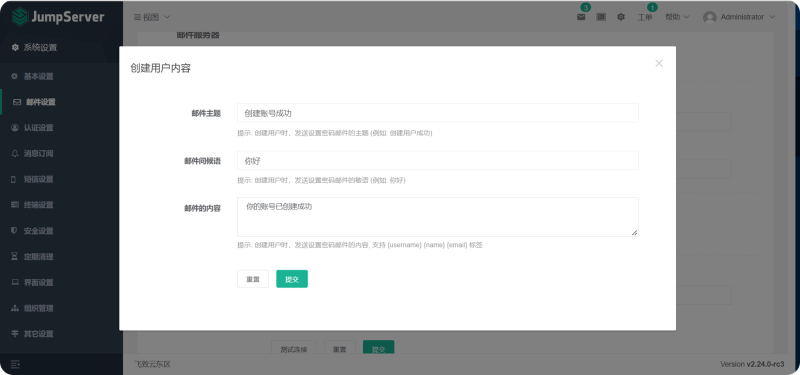The image size is (800, 375).
Task: Click the 飞致云东区 footer text
Action: pos(152,364)
